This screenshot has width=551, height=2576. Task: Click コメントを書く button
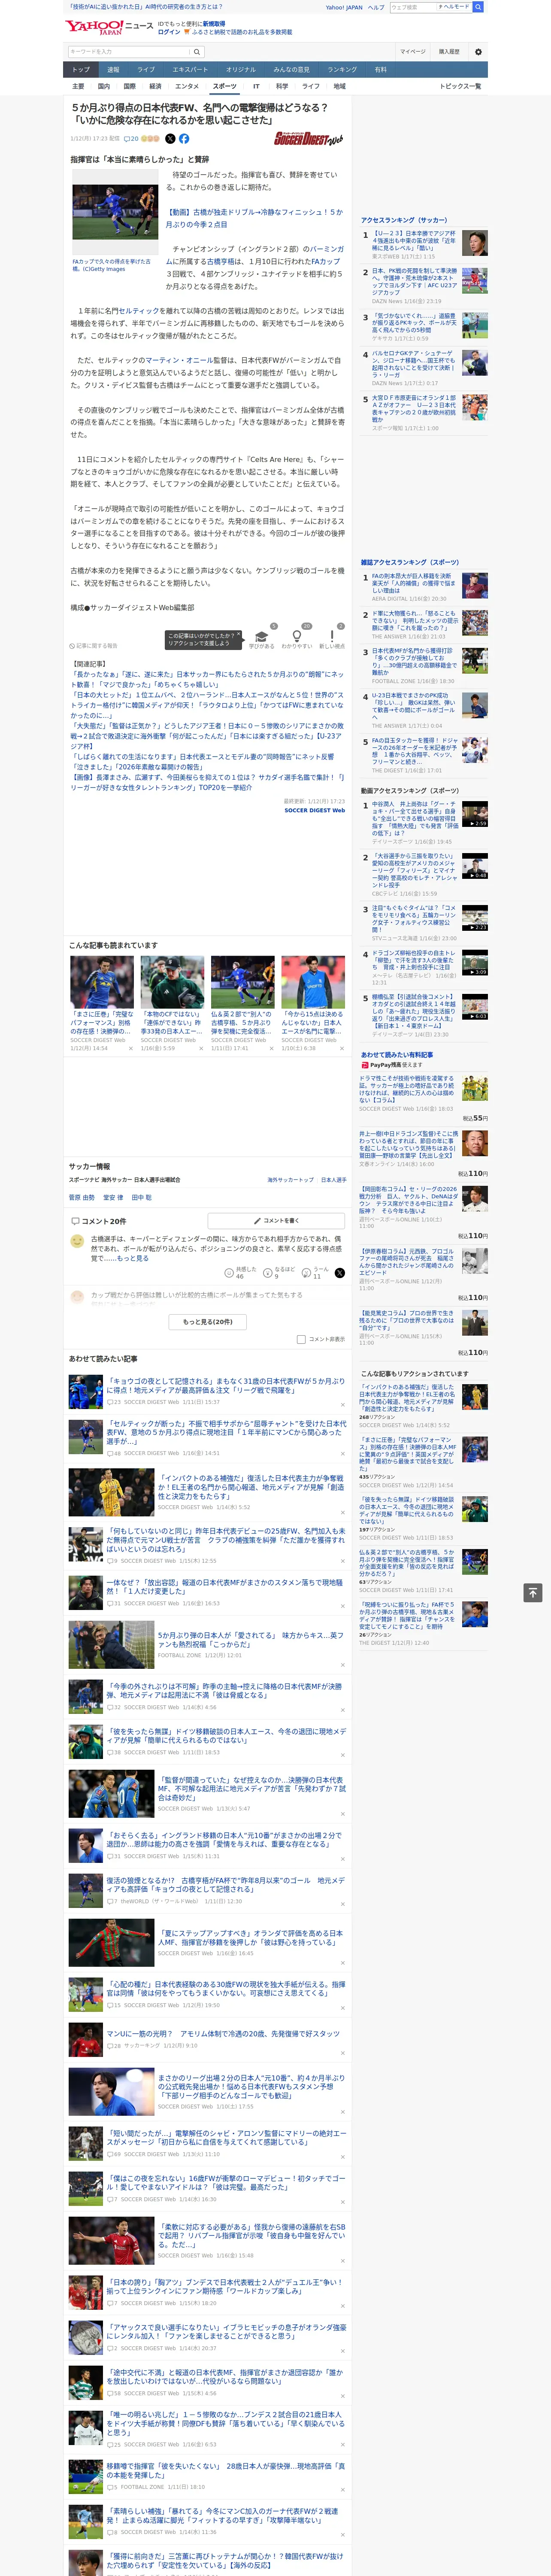276,1221
